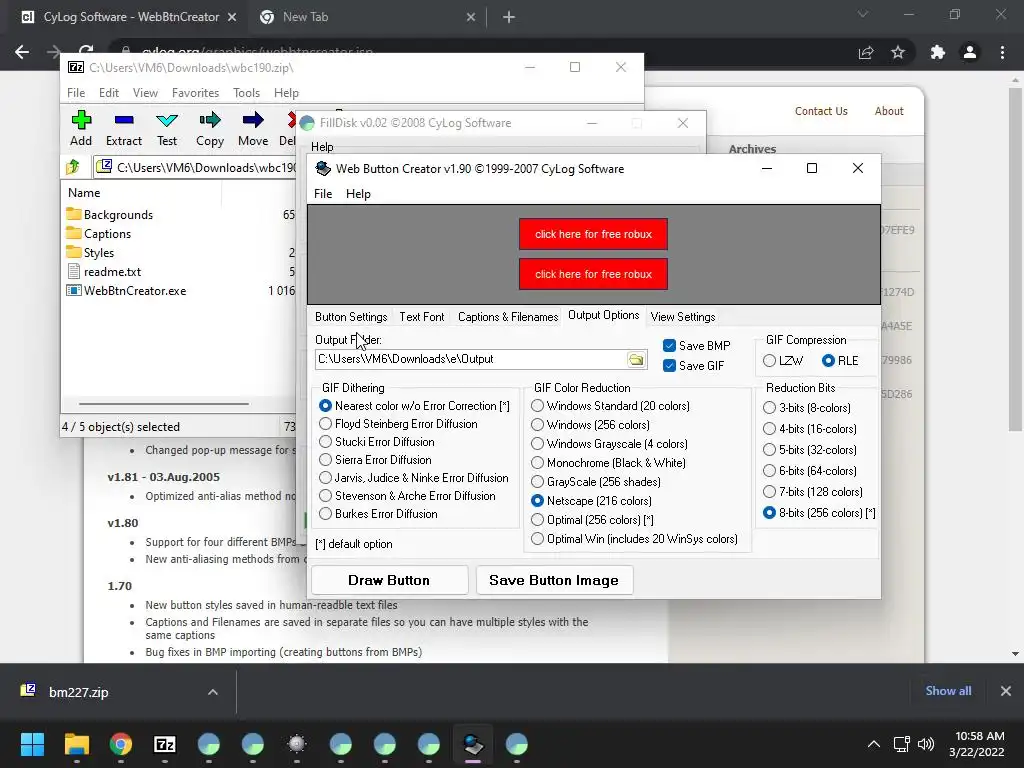
Task: Open Chrome from the taskbar
Action: coord(121,744)
